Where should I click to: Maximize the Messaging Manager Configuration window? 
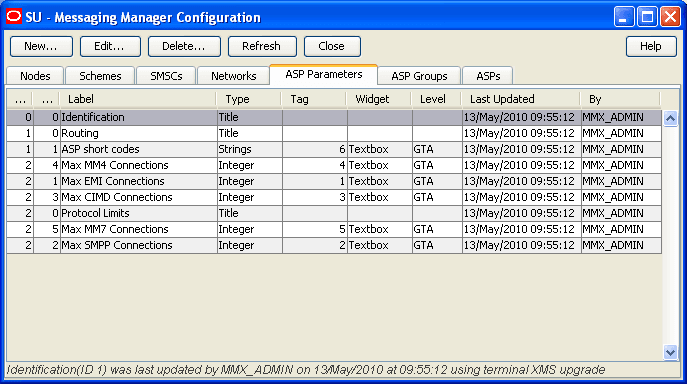pyautogui.click(x=647, y=18)
